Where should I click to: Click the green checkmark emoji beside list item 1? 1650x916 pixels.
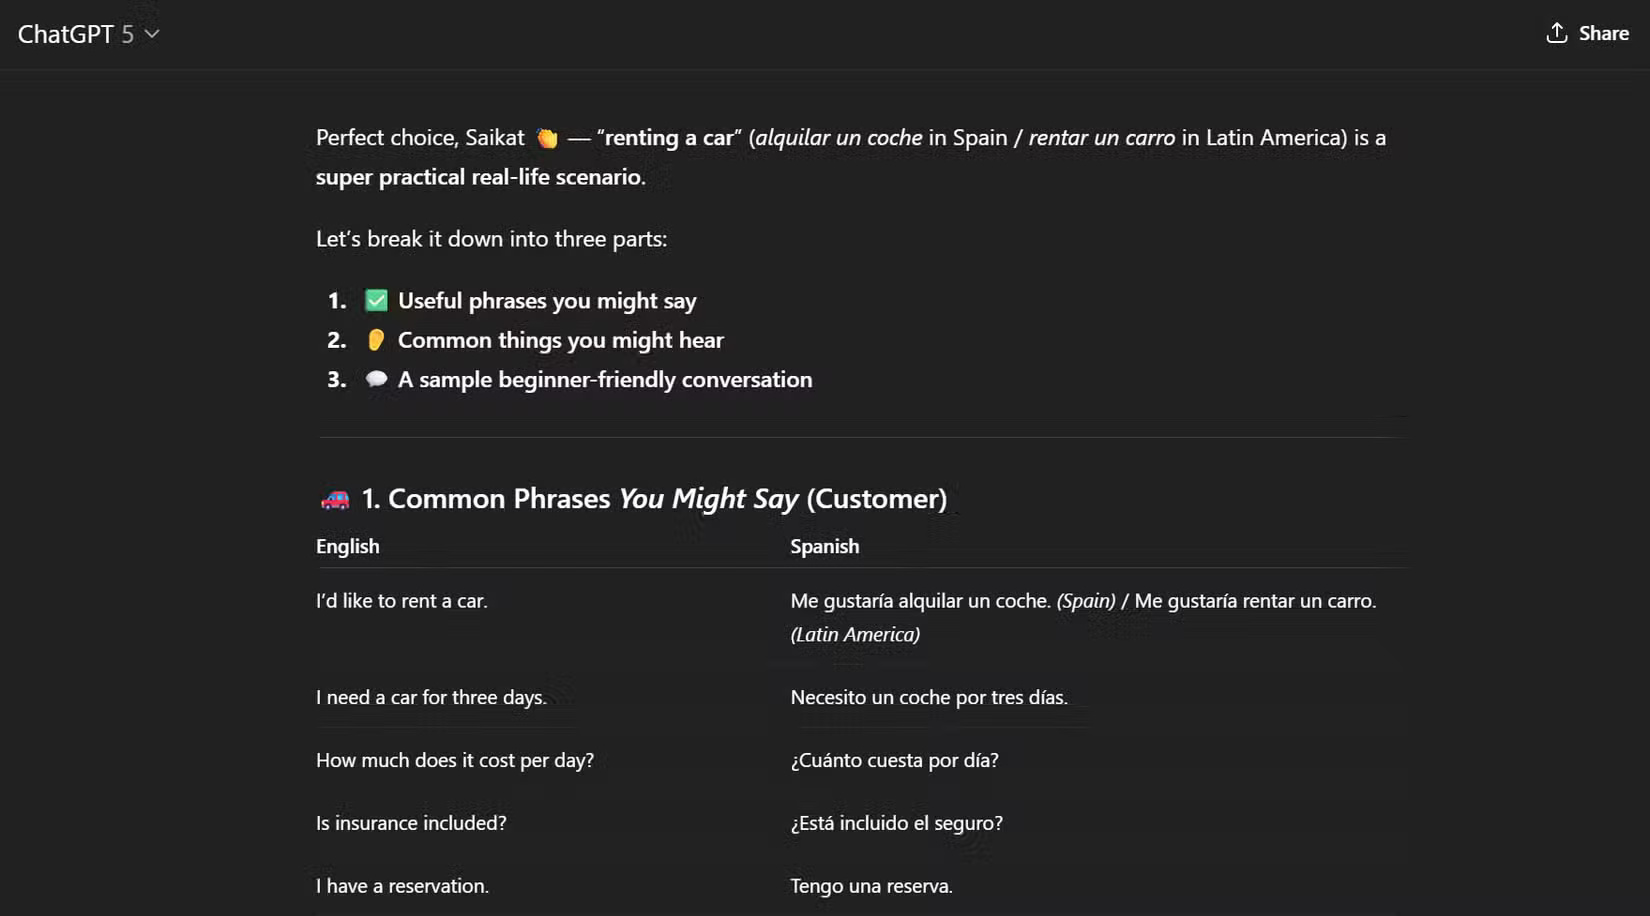click(375, 299)
